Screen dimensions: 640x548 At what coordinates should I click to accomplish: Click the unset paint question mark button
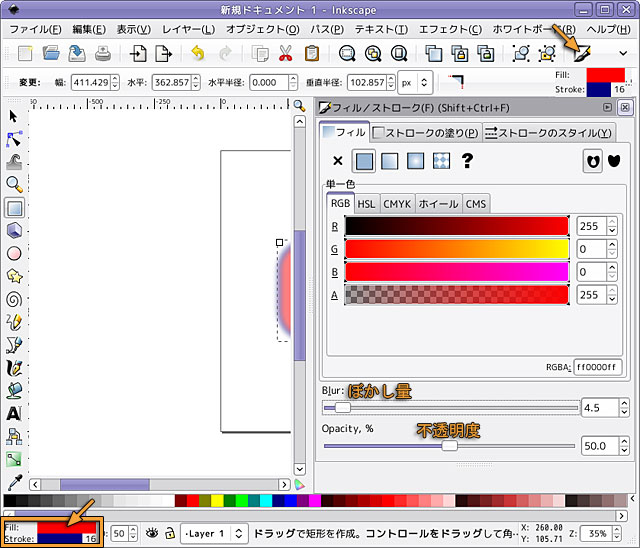coord(466,160)
